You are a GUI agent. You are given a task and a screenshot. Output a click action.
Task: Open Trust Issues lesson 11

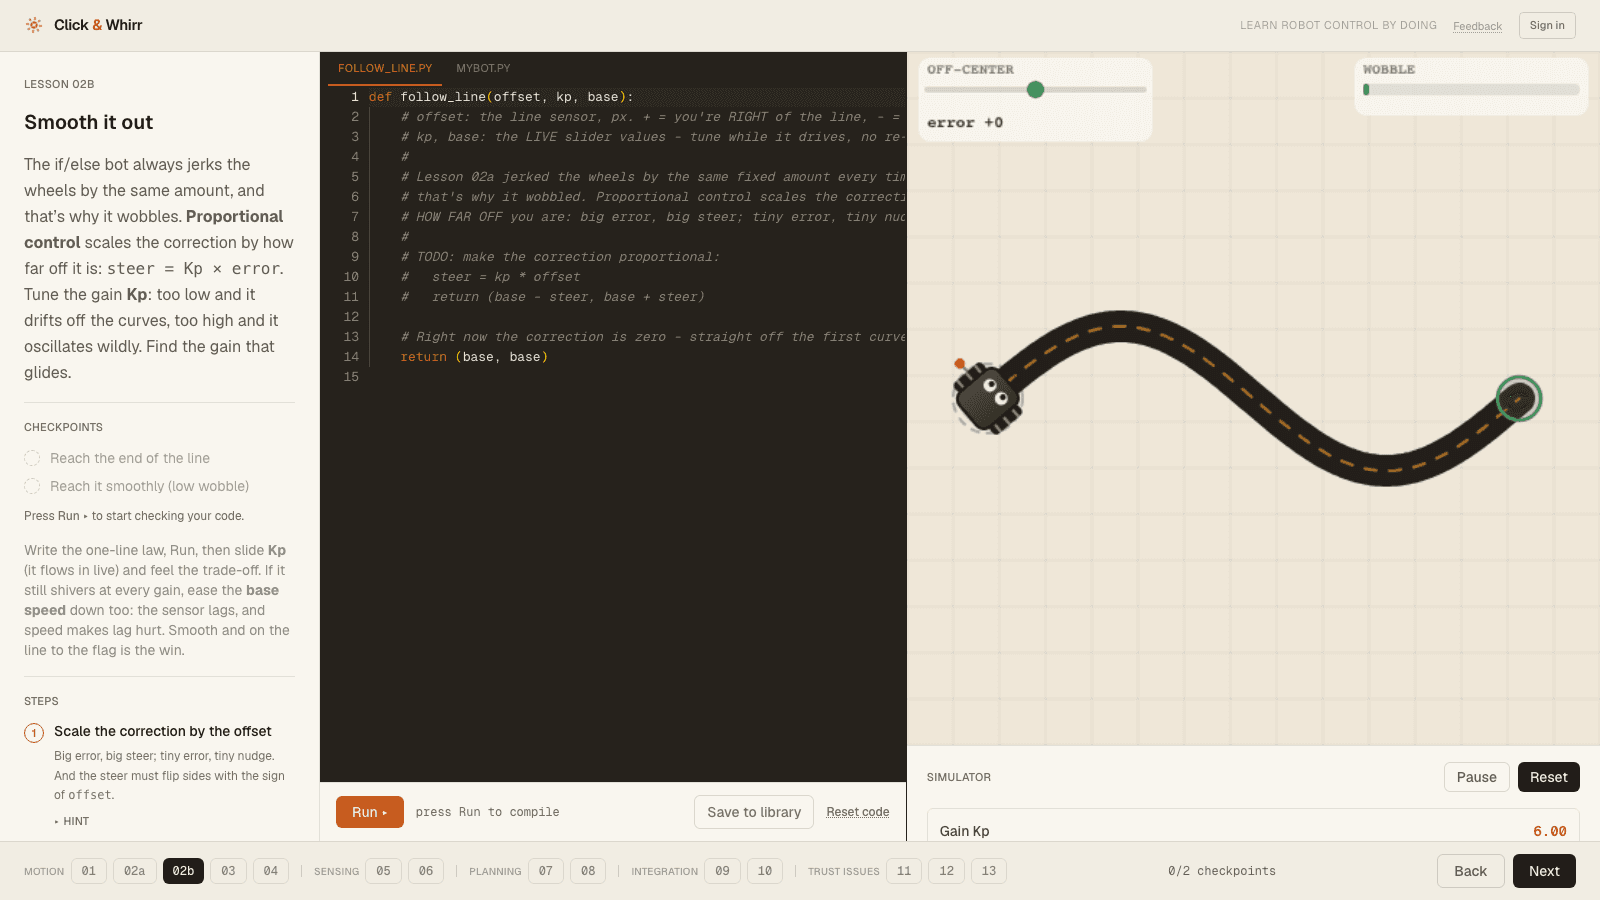[904, 871]
